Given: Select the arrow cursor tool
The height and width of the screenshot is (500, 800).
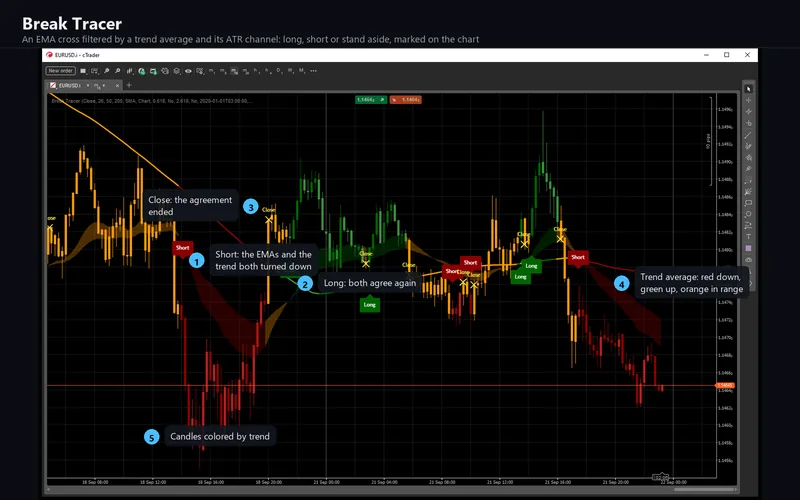Looking at the screenshot, I should coord(748,89).
